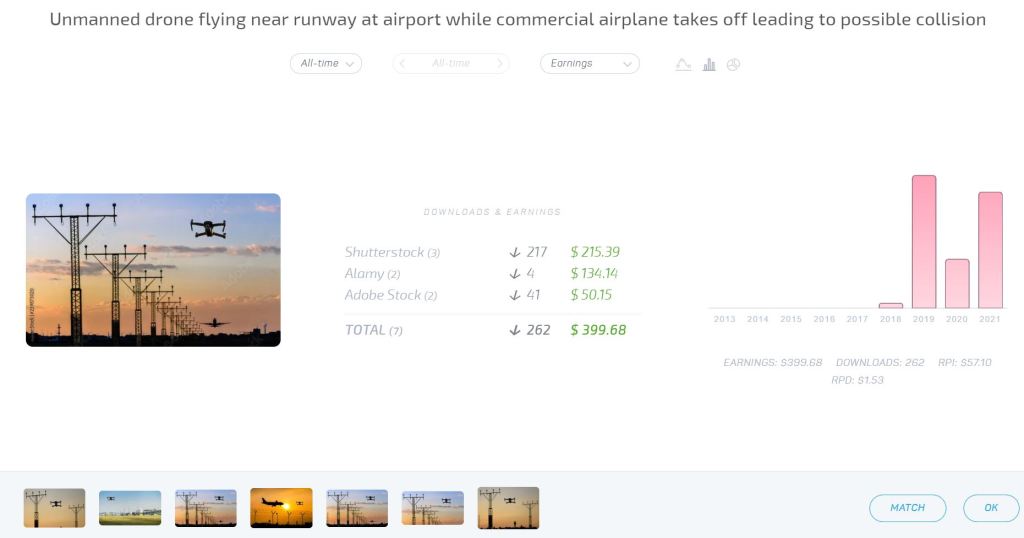This screenshot has width=1024, height=538.
Task: Switch to the line chart view
Action: [684, 64]
